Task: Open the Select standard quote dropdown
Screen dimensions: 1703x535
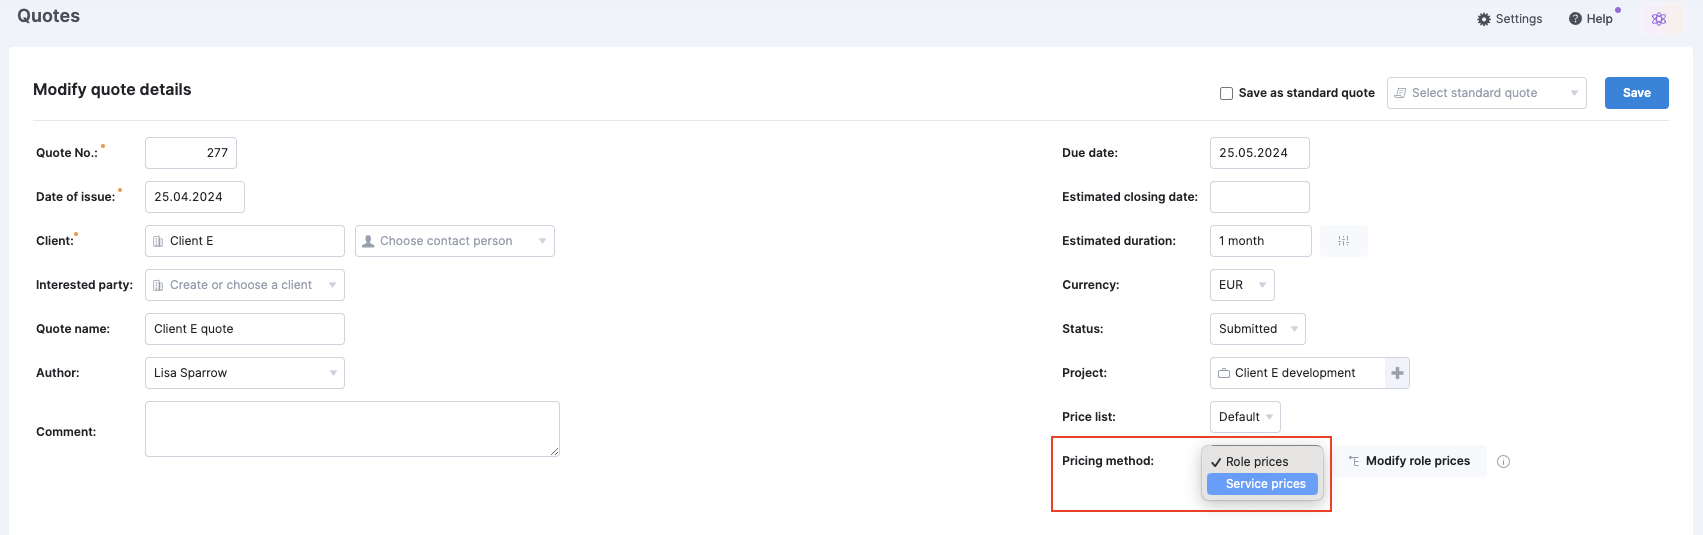Action: pyautogui.click(x=1486, y=93)
